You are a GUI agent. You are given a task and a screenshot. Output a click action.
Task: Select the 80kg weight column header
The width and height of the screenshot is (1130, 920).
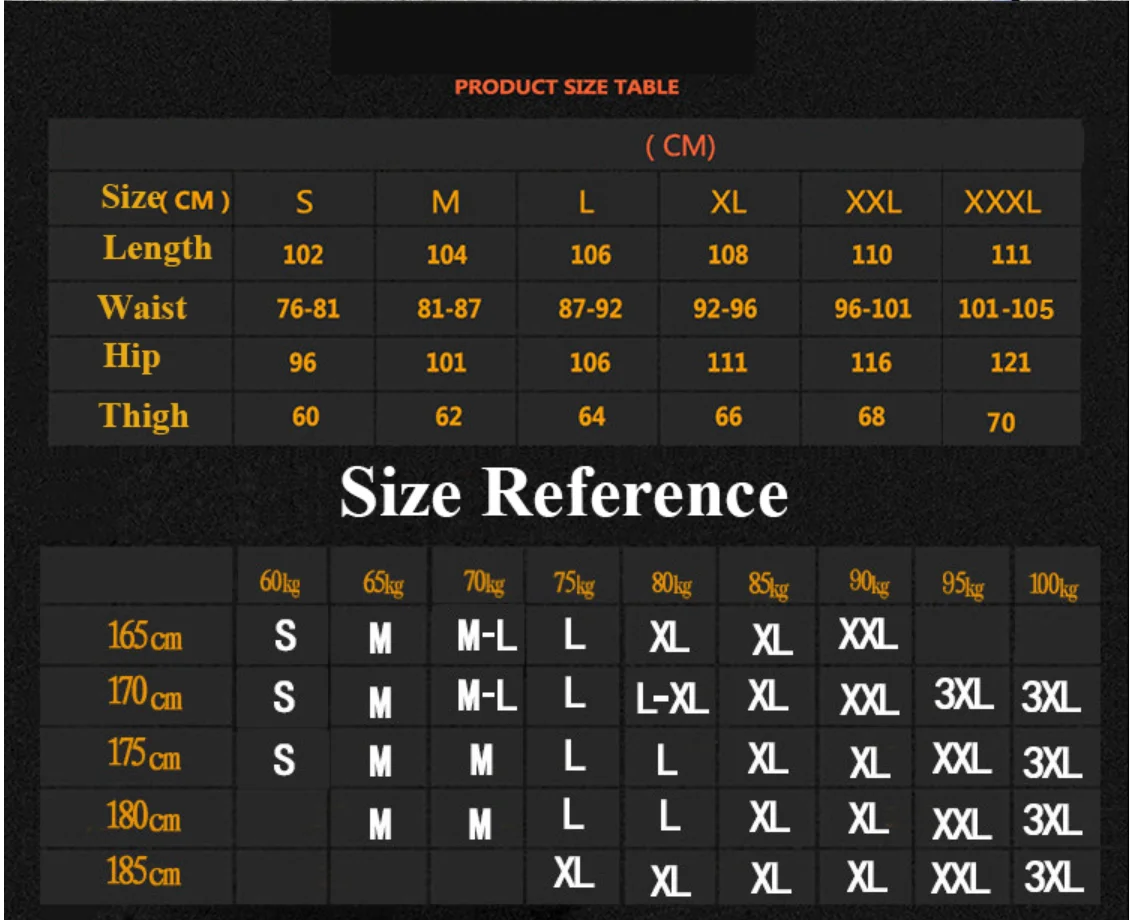(671, 585)
